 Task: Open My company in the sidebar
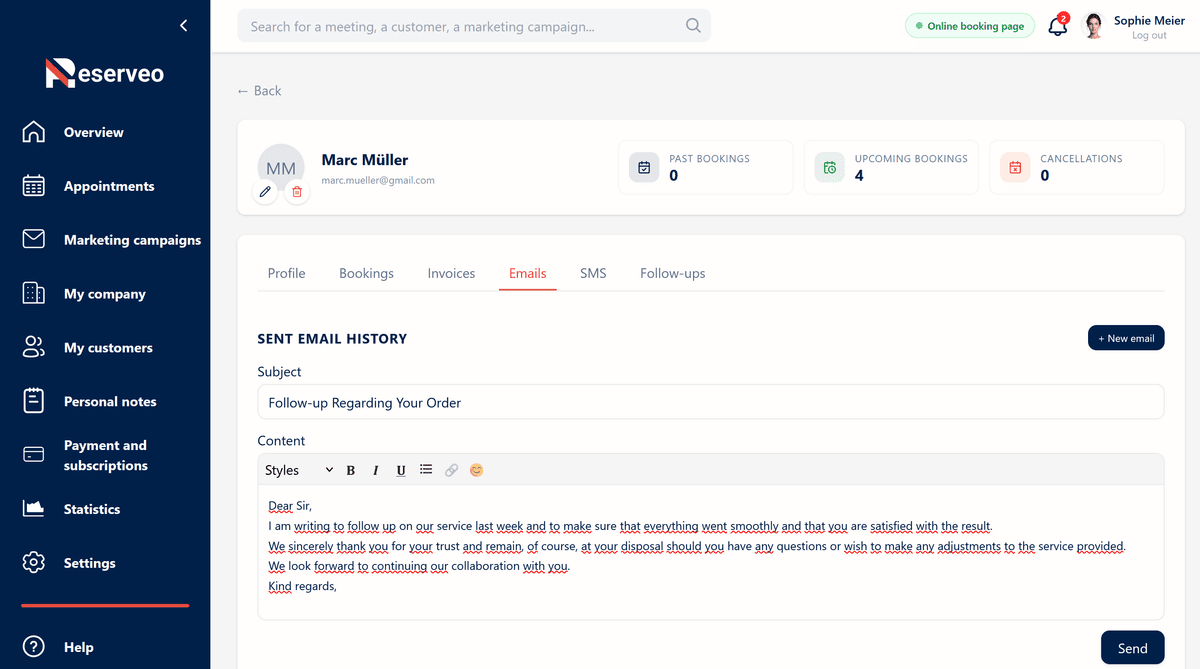[105, 294]
